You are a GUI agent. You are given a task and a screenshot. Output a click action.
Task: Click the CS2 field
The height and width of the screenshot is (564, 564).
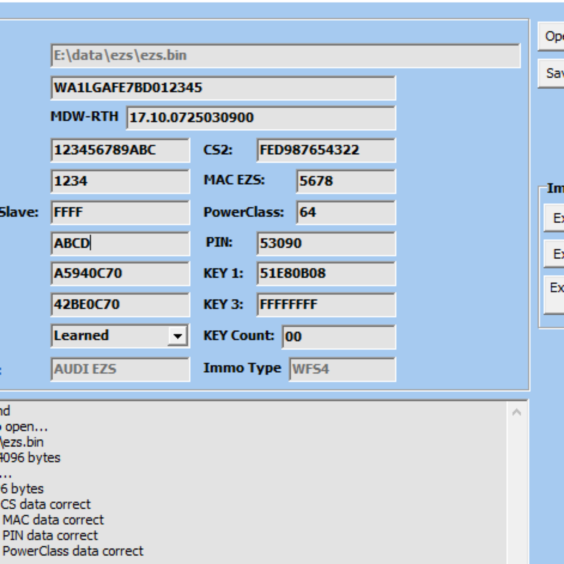[326, 150]
